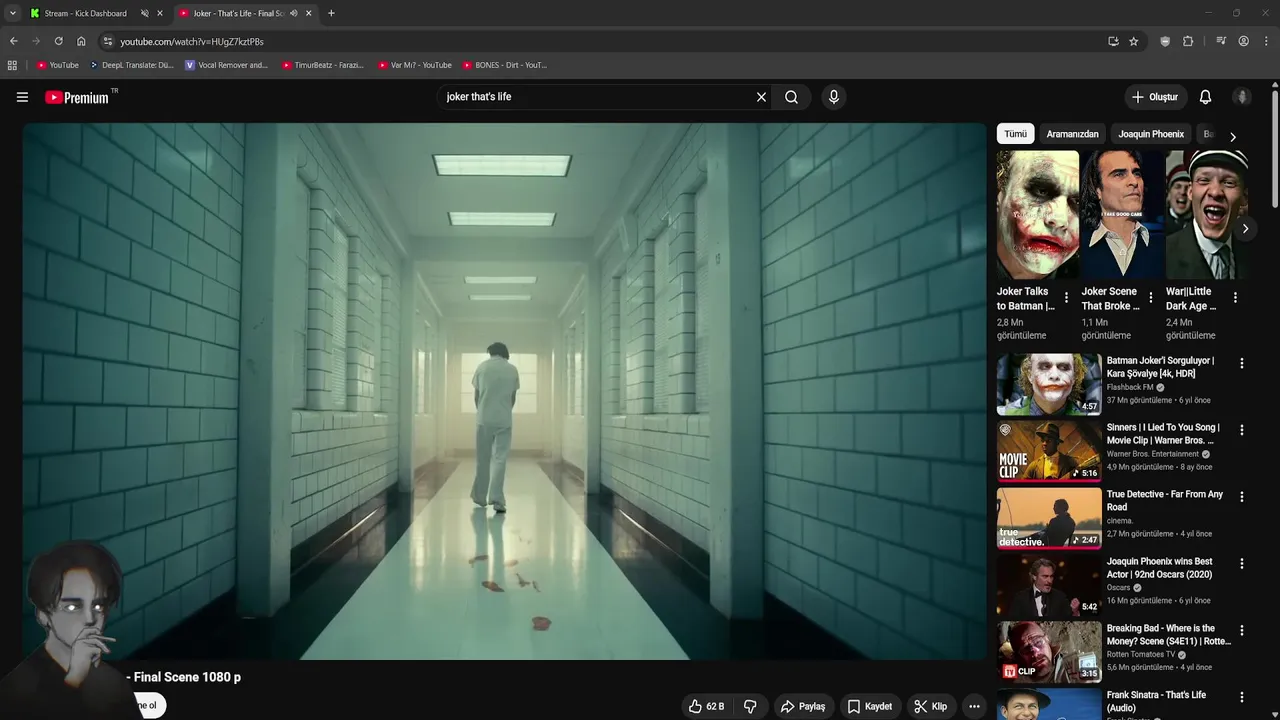Viewport: 1280px width, 720px height.
Task: Open the tab search dropdown arrow
Action: (x=12, y=13)
